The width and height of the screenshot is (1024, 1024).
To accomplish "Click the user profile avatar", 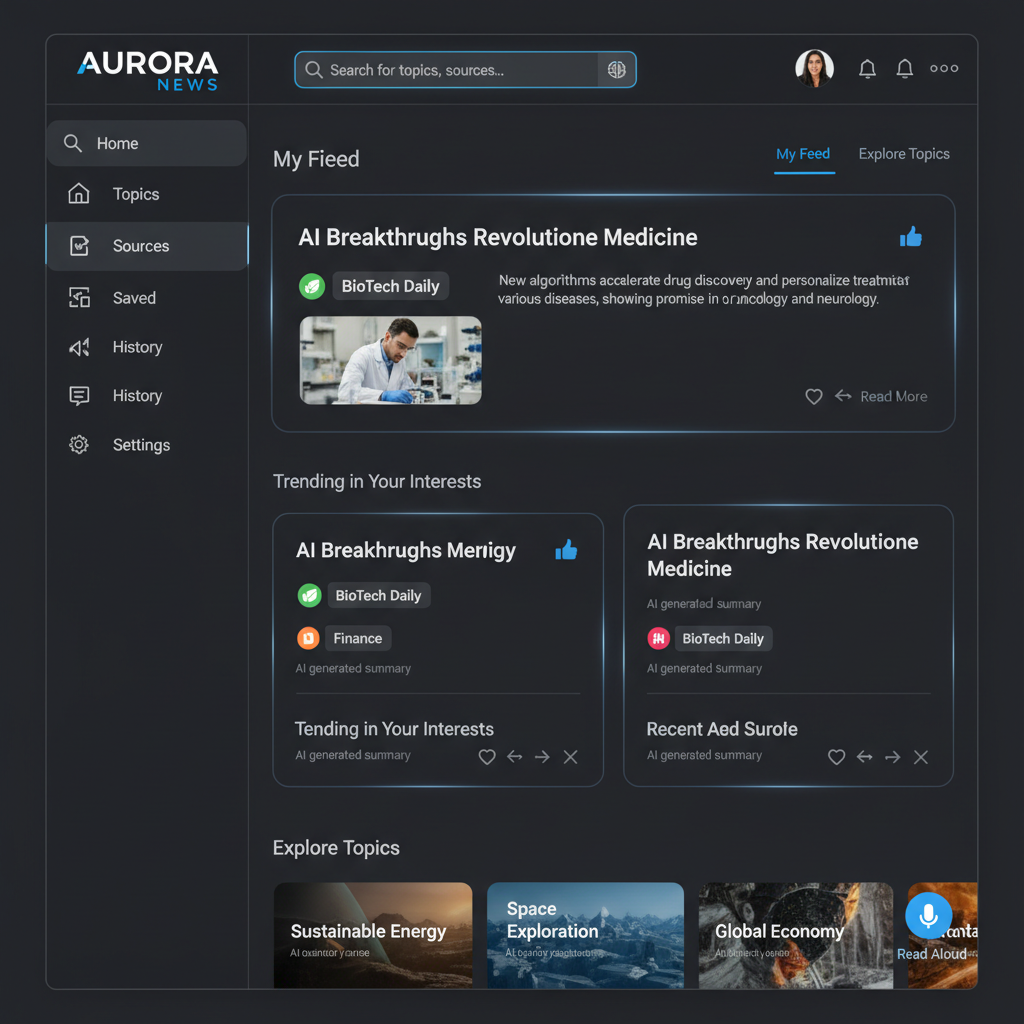I will point(814,69).
